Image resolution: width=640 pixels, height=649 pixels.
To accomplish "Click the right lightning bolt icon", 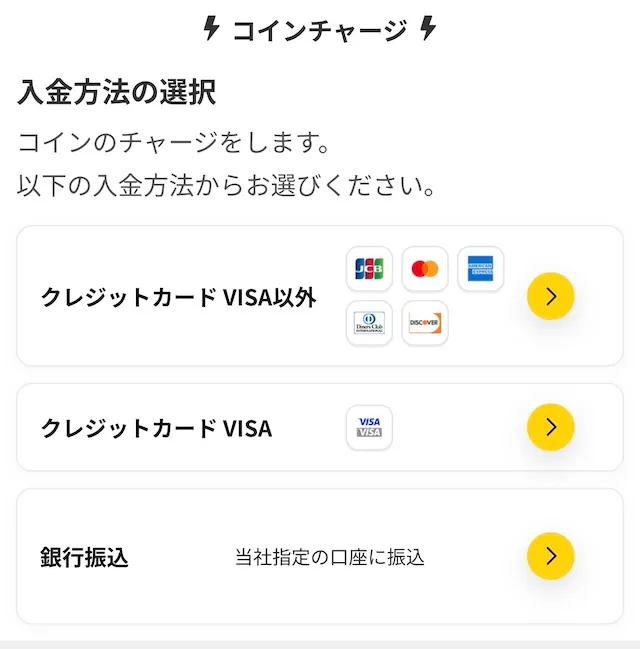I will (428, 30).
